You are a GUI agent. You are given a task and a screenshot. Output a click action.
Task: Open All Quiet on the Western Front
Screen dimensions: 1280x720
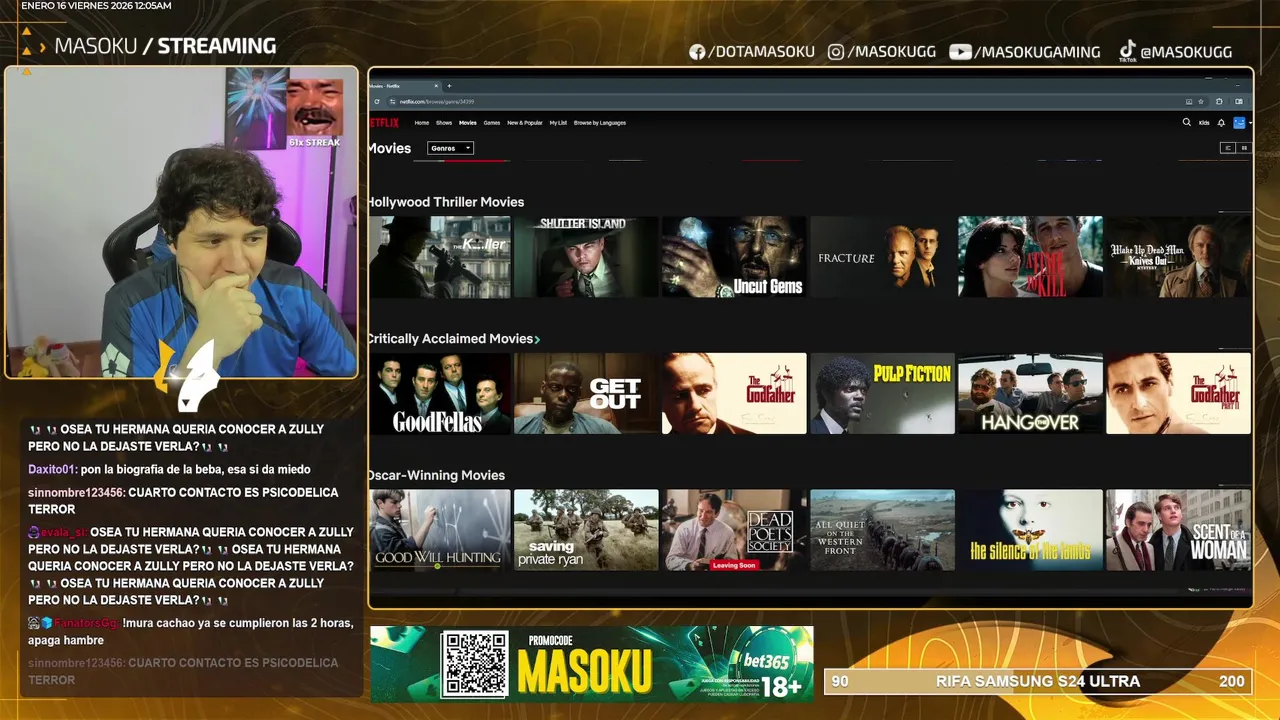(x=882, y=530)
